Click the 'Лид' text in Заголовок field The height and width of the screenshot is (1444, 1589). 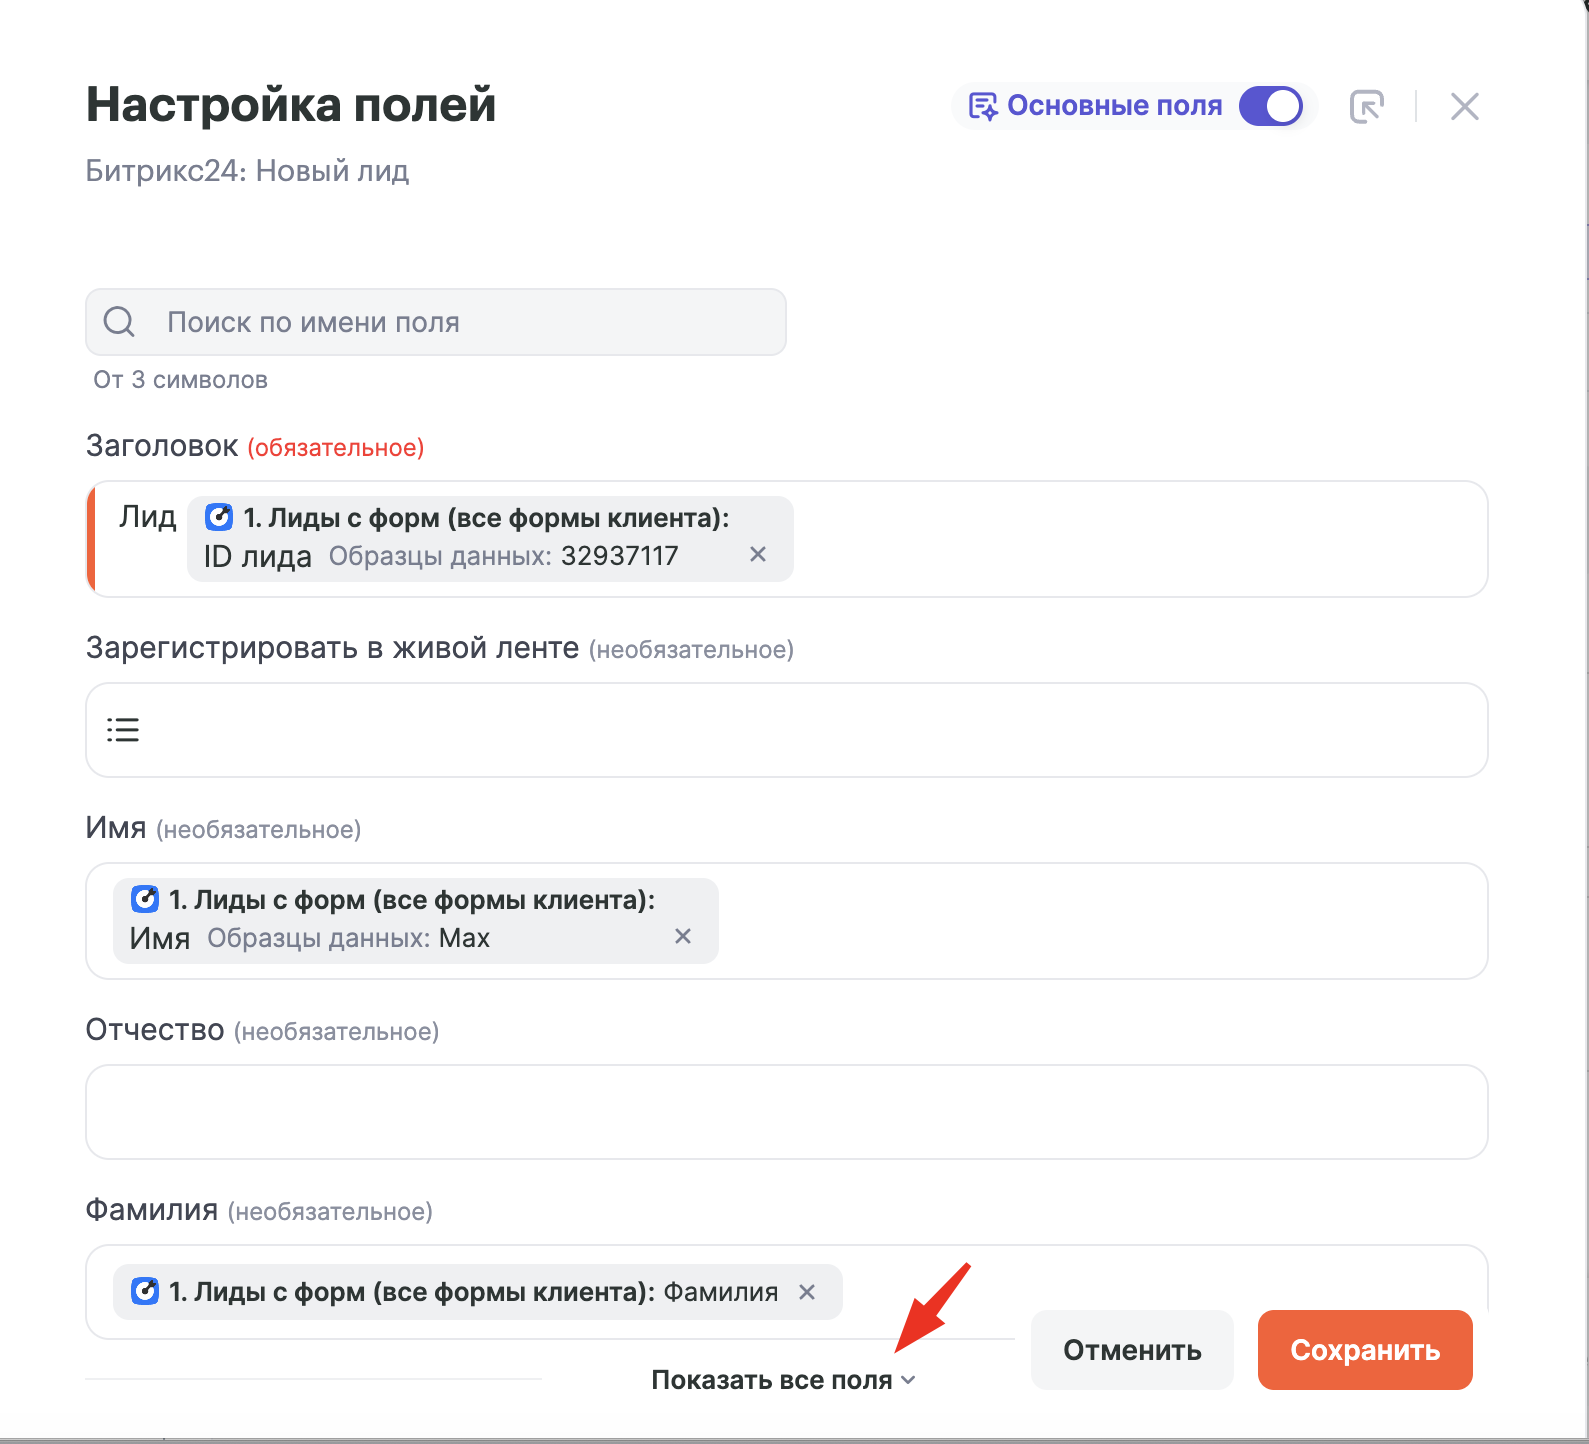[148, 517]
